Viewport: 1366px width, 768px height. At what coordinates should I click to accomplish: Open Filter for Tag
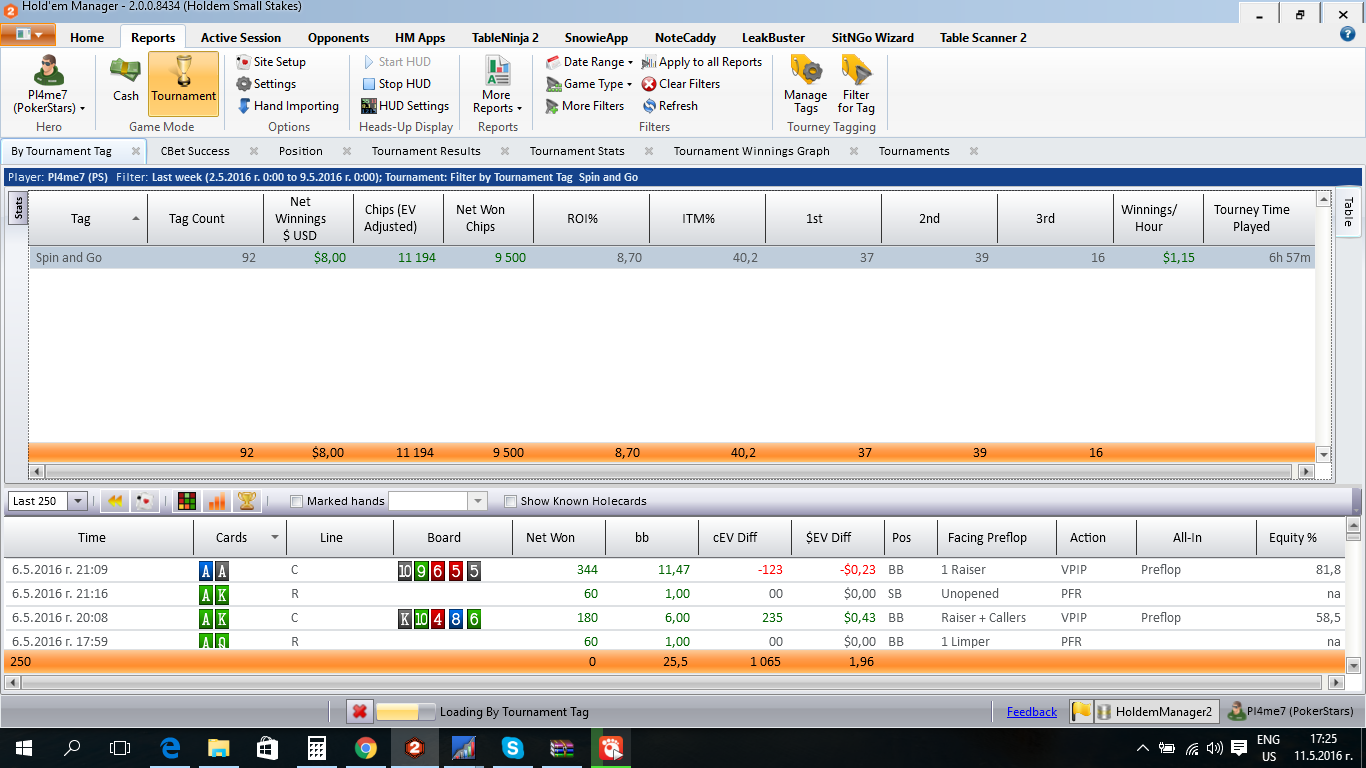pyautogui.click(x=856, y=84)
